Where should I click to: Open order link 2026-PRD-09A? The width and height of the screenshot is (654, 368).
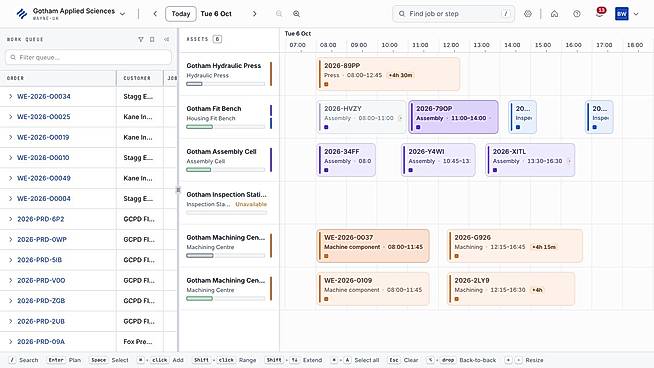coord(41,342)
